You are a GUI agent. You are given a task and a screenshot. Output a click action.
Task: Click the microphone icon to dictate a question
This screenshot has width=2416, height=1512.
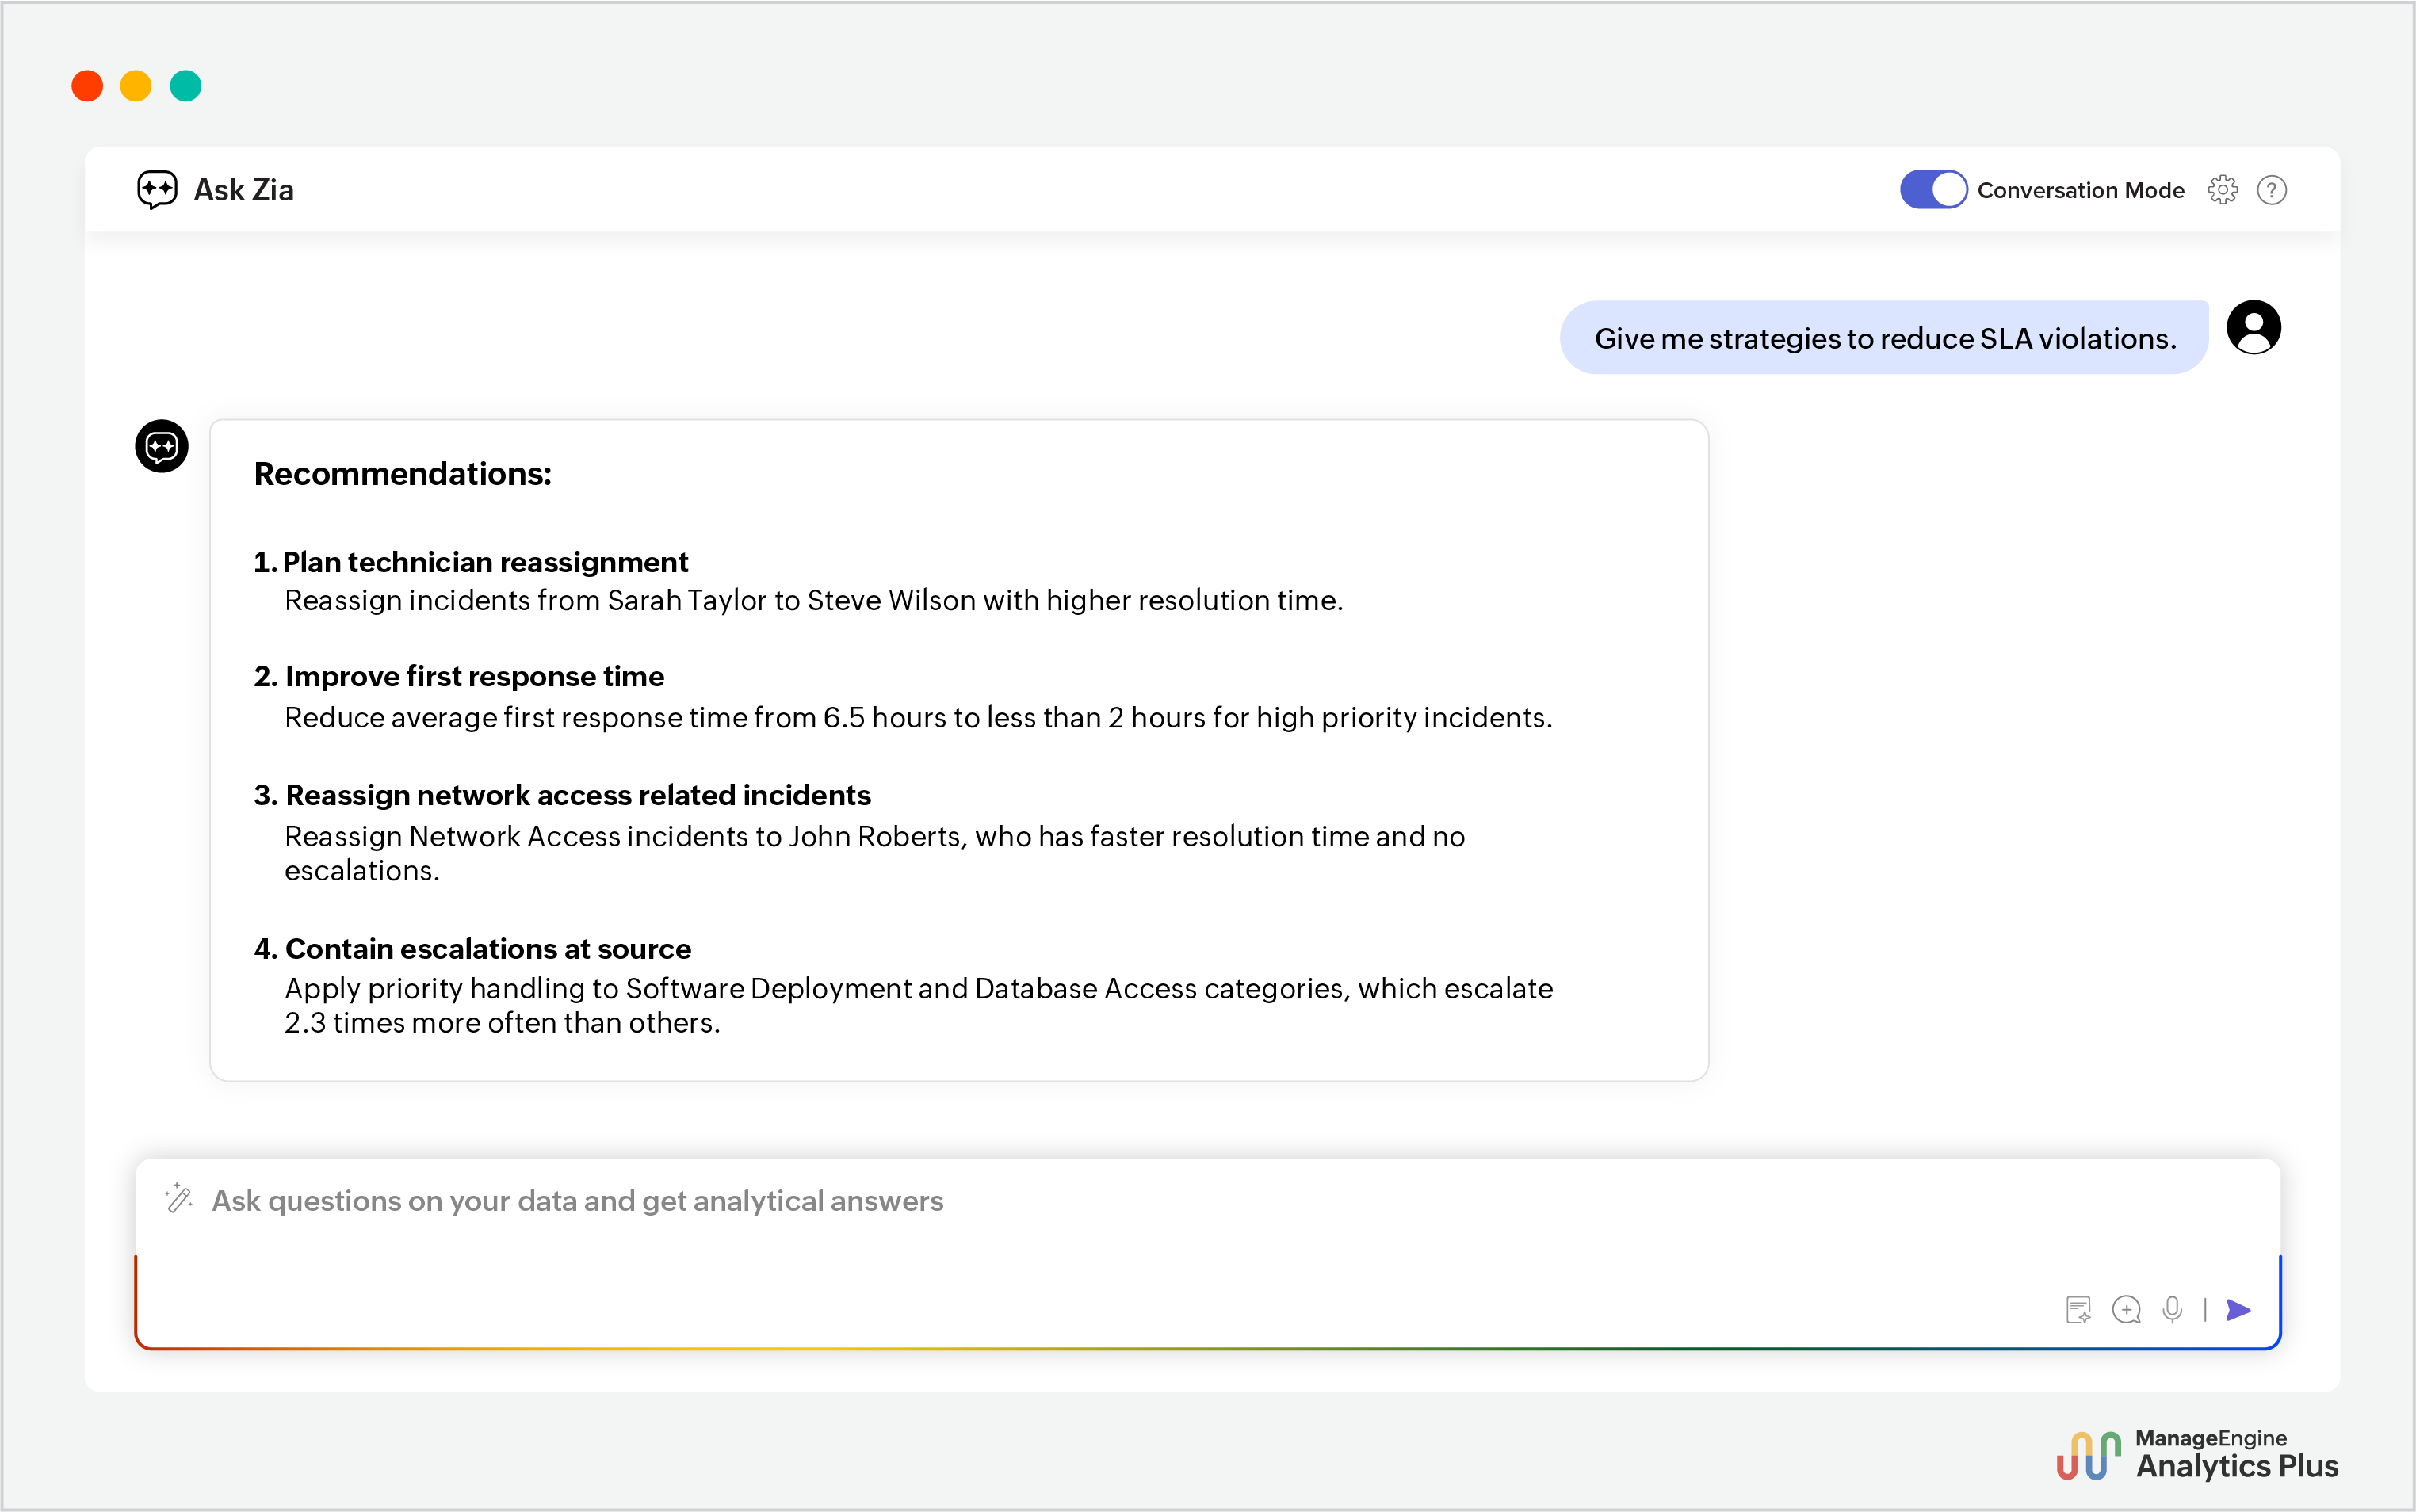[2172, 1308]
